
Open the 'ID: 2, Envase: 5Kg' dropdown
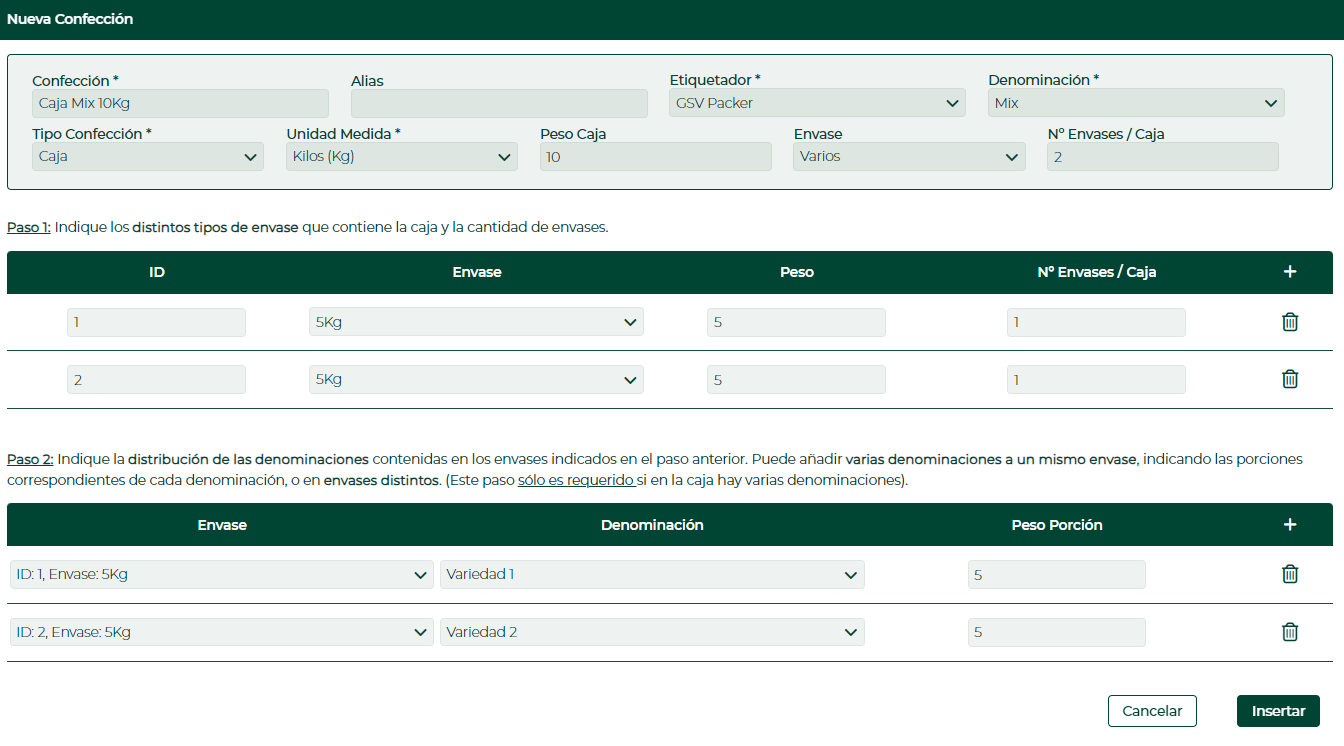222,632
